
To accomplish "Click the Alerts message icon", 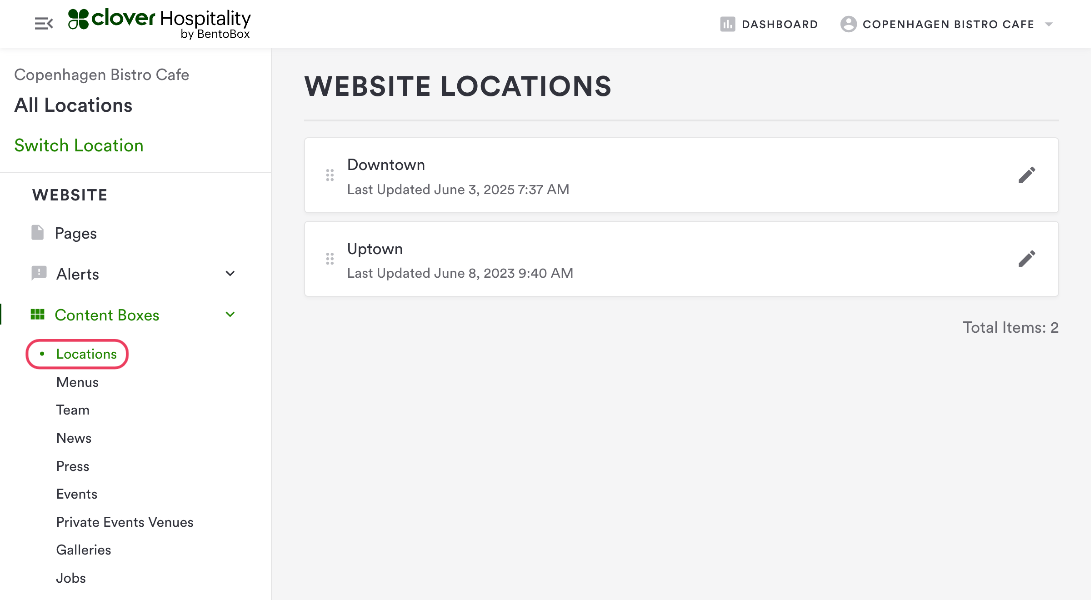I will (x=39, y=273).
